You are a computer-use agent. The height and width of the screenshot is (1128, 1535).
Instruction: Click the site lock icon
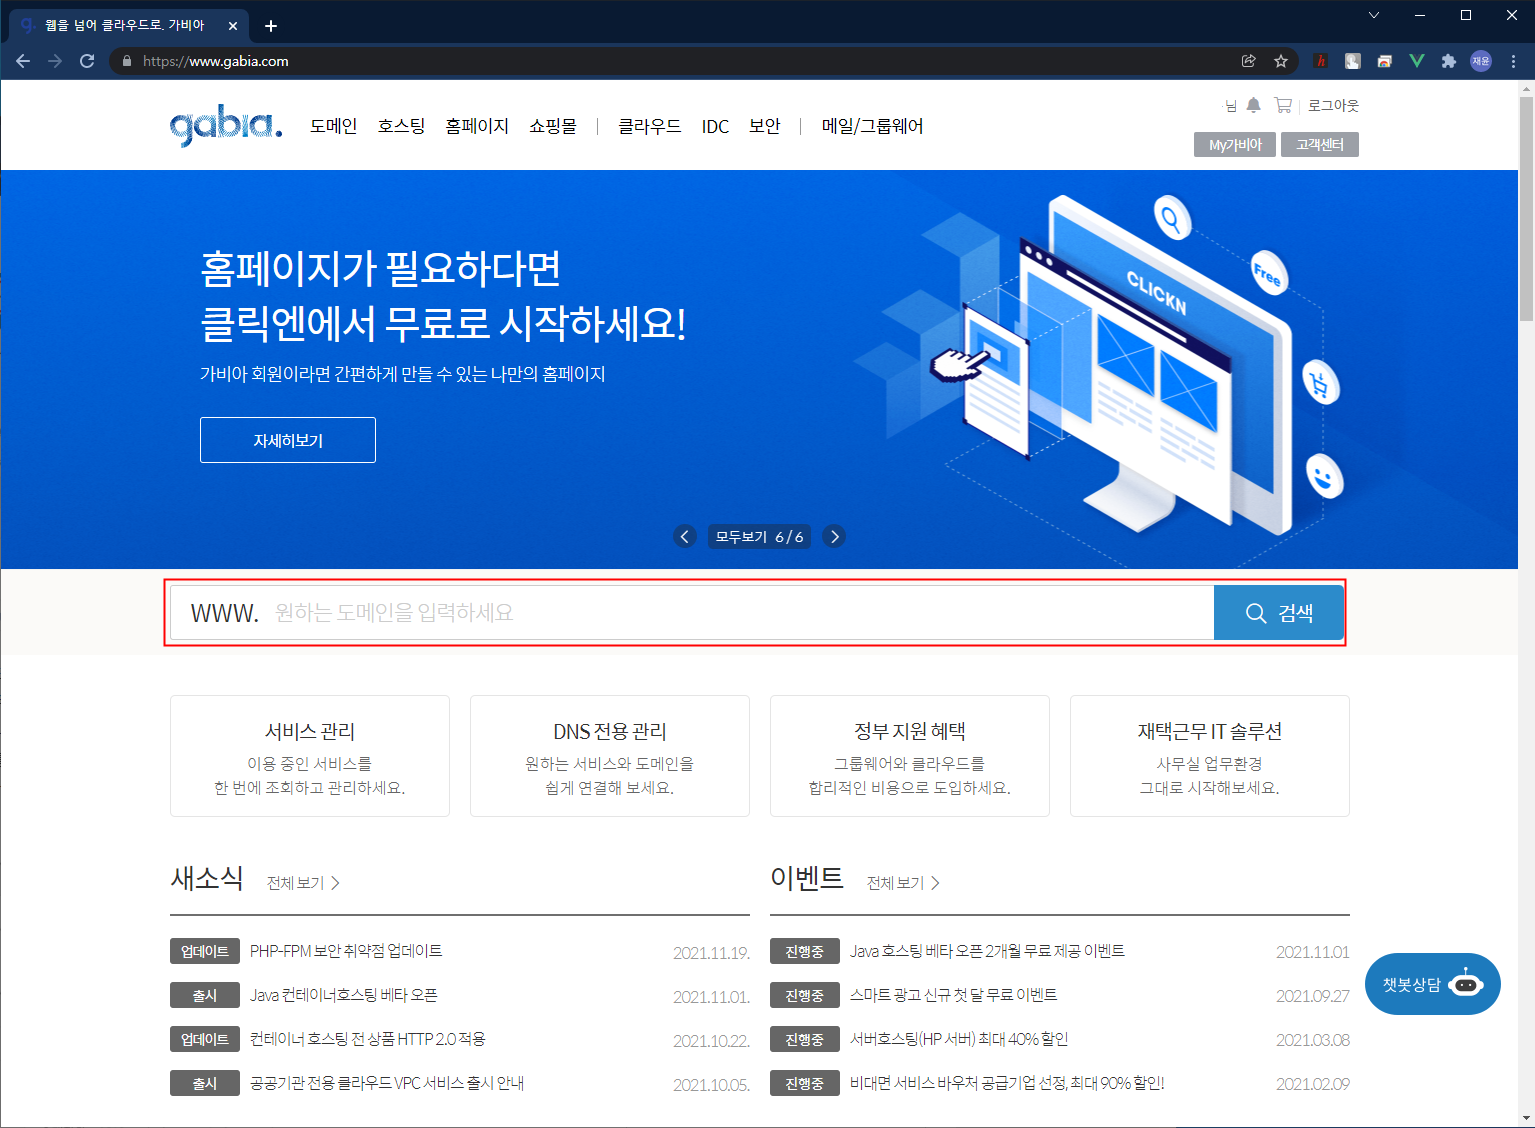point(126,61)
